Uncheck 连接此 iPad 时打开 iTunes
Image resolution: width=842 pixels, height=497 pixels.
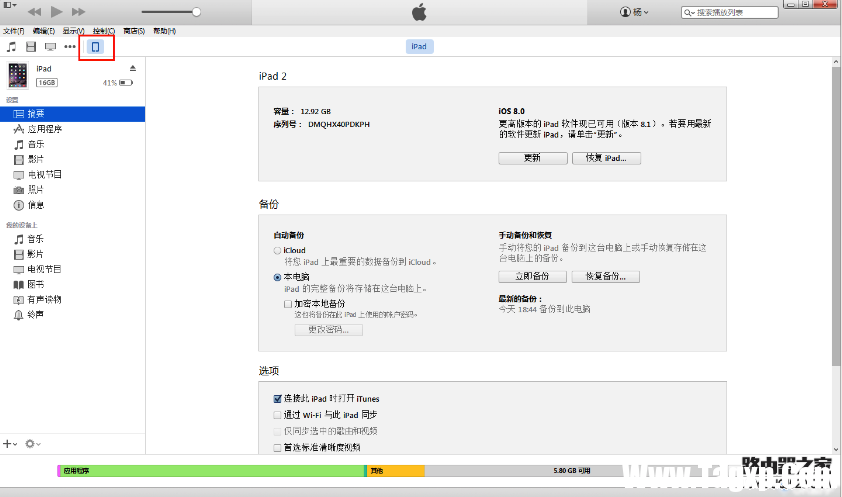pyautogui.click(x=278, y=399)
